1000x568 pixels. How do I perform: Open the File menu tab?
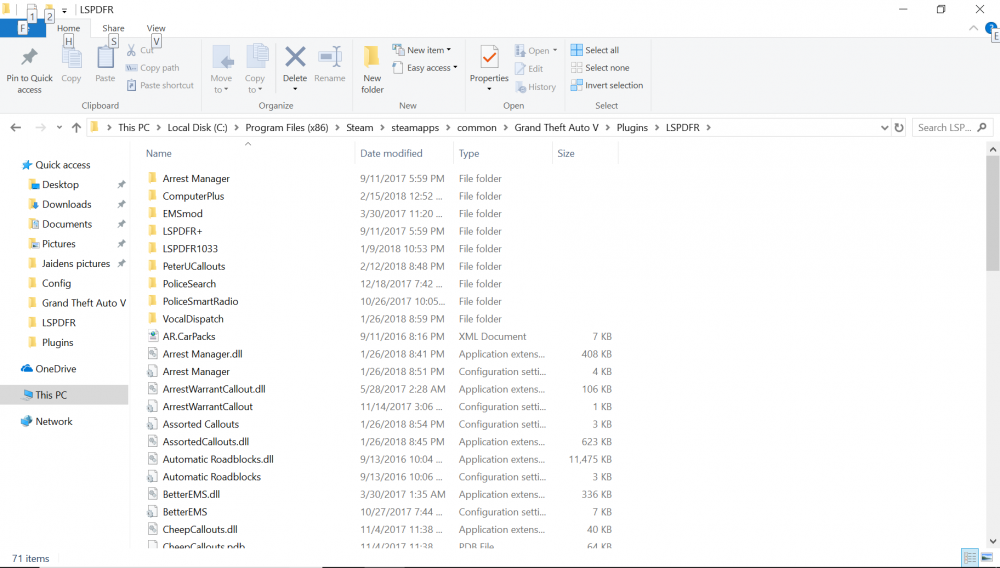[23, 28]
